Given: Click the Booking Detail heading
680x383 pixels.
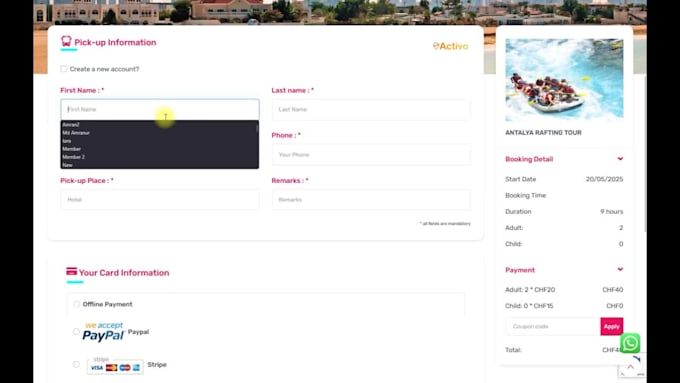Looking at the screenshot, I should pos(529,159).
